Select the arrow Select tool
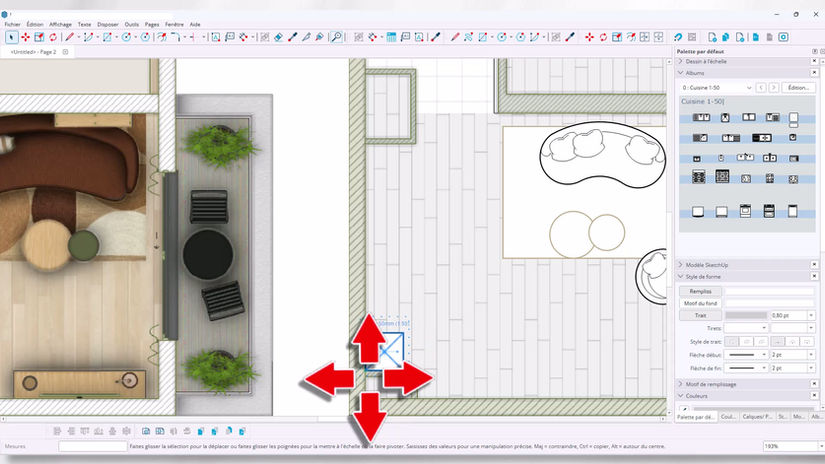Screen dimensions: 825x464 [12, 37]
